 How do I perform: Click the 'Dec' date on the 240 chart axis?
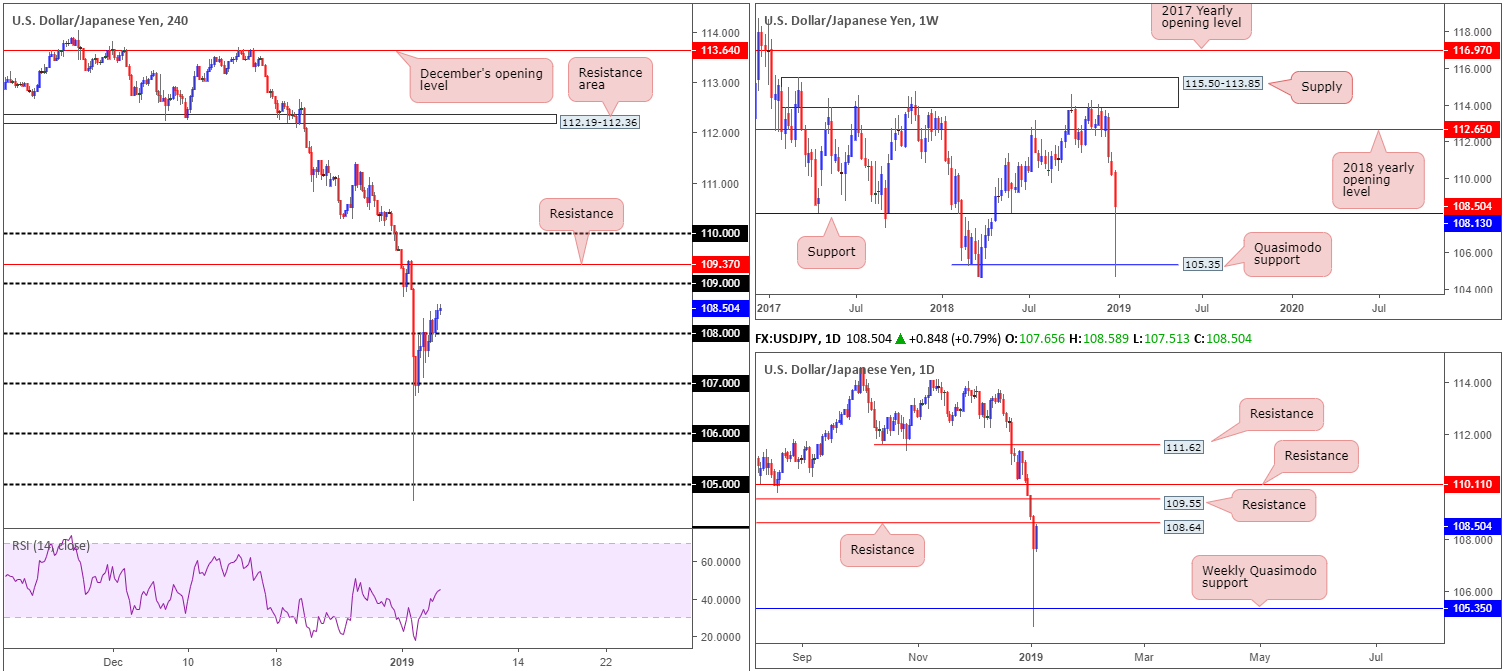pyautogui.click(x=112, y=662)
